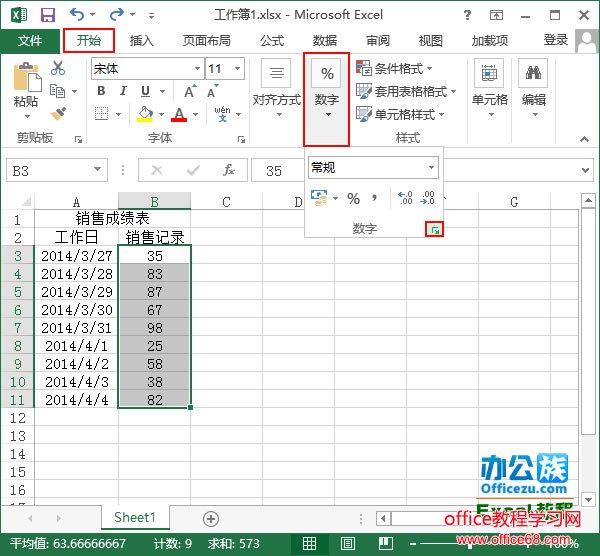Click the Help question mark icon
The width and height of the screenshot is (600, 556).
(467, 15)
